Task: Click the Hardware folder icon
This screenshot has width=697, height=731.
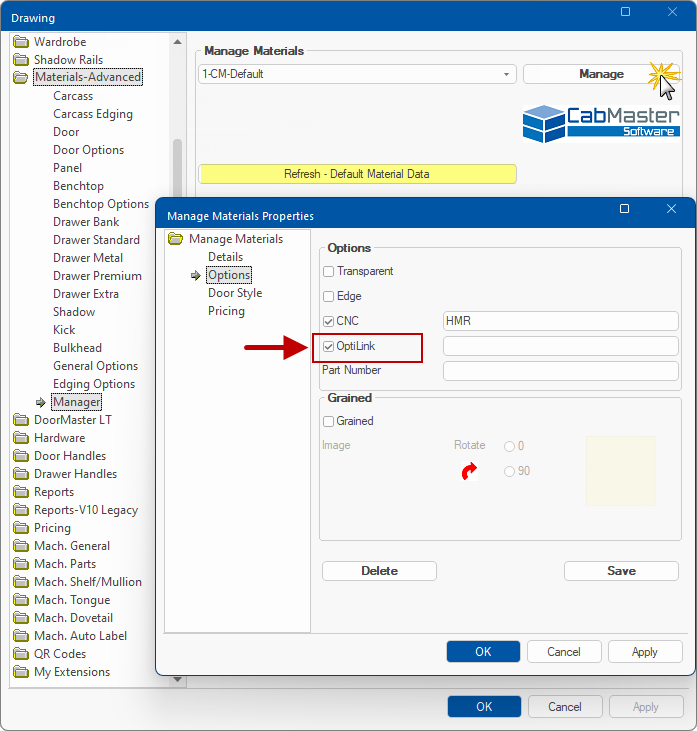Action: tap(21, 438)
